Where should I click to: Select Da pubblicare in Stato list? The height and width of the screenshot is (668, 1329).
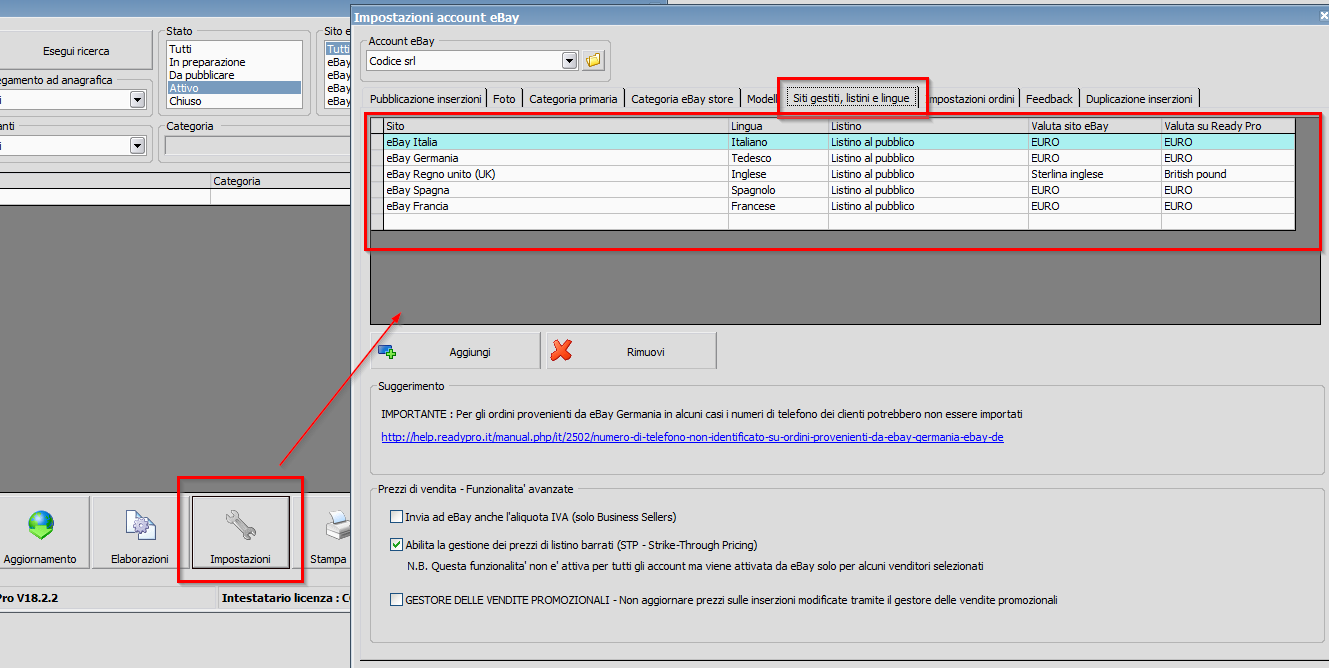(x=234, y=75)
